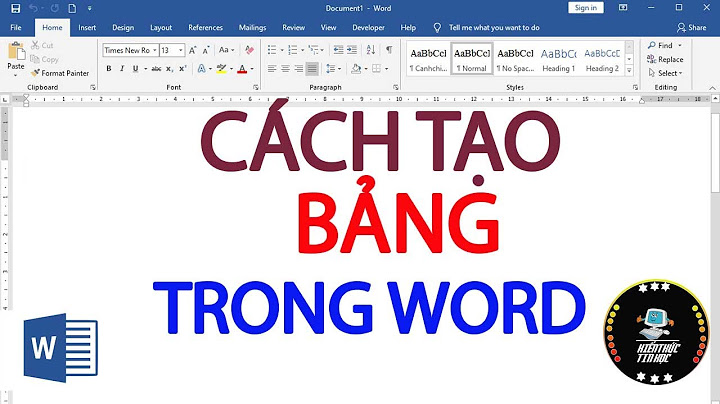Viewport: 720px width, 404px height.
Task: Switch to the Design tab
Action: point(123,28)
